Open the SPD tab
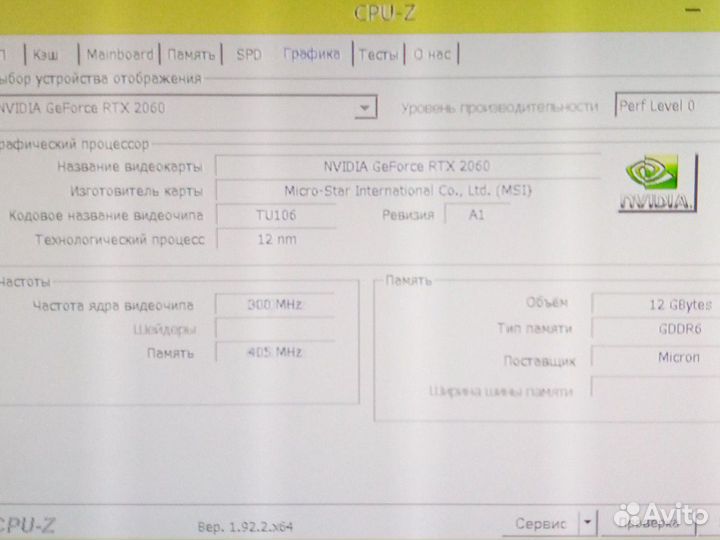 click(x=249, y=55)
